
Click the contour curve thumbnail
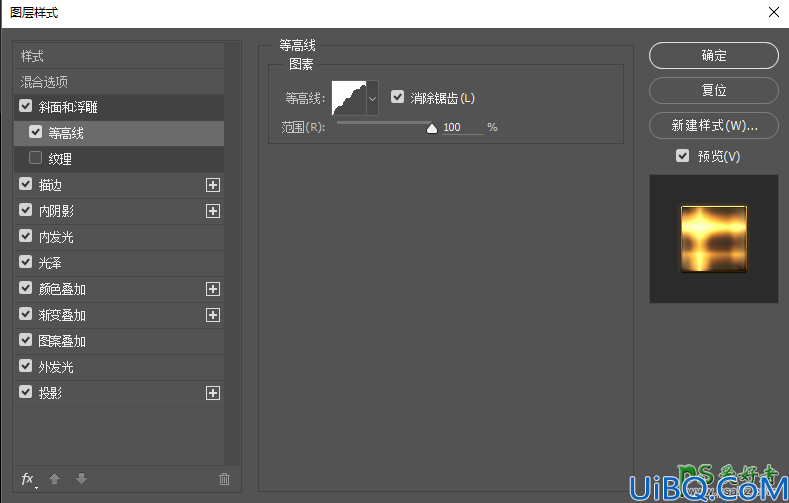click(x=349, y=98)
